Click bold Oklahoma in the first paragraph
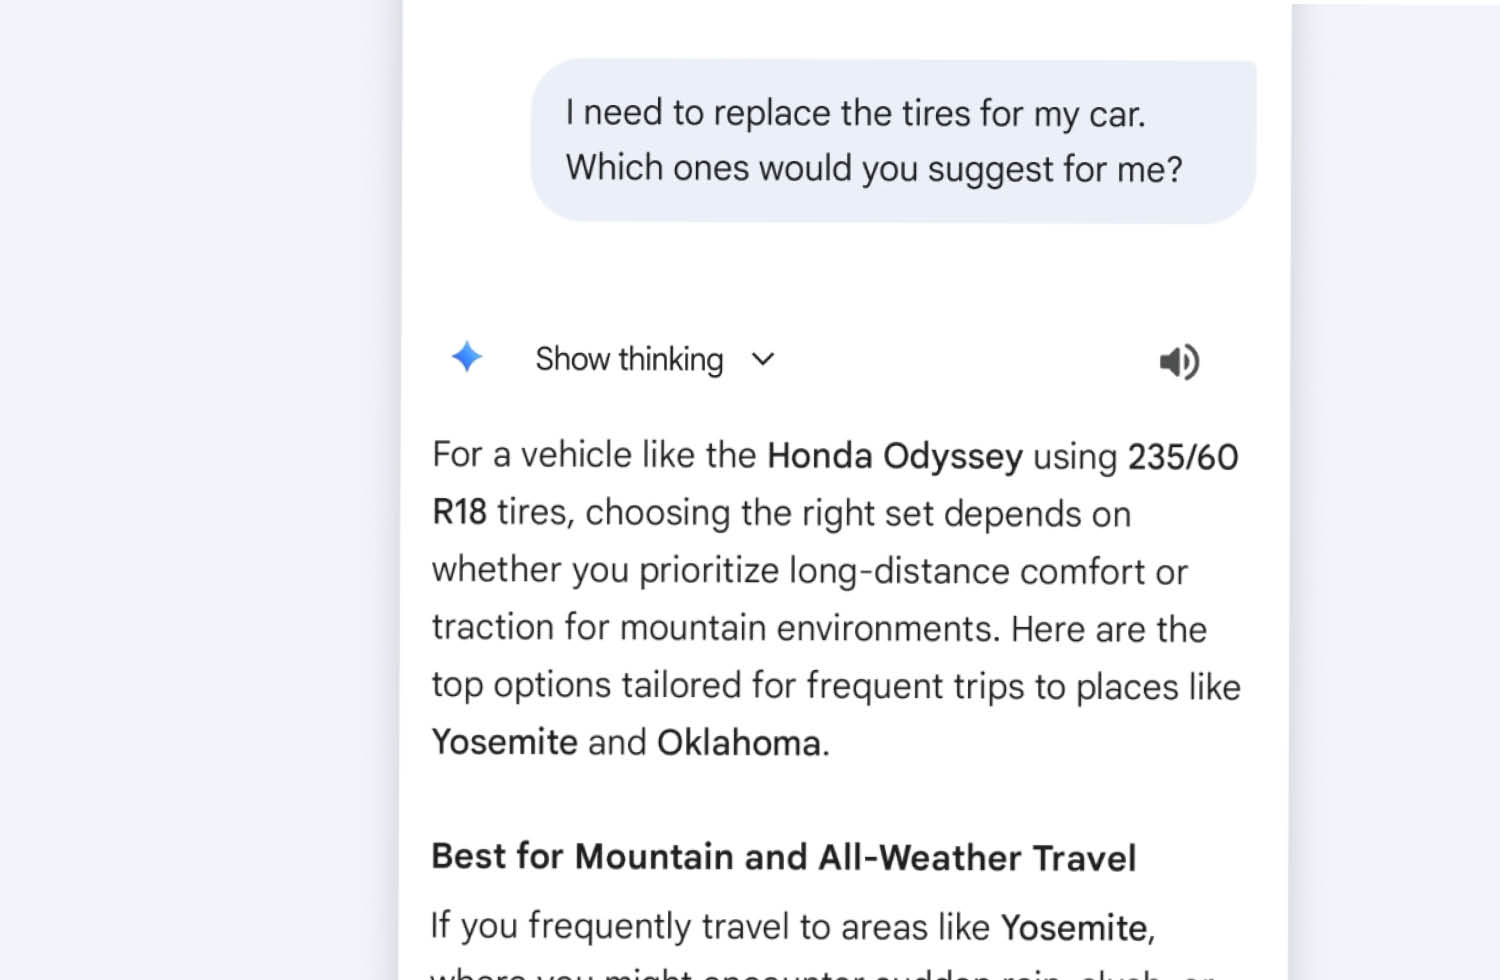Viewport: 1500px width, 980px height. click(x=738, y=743)
